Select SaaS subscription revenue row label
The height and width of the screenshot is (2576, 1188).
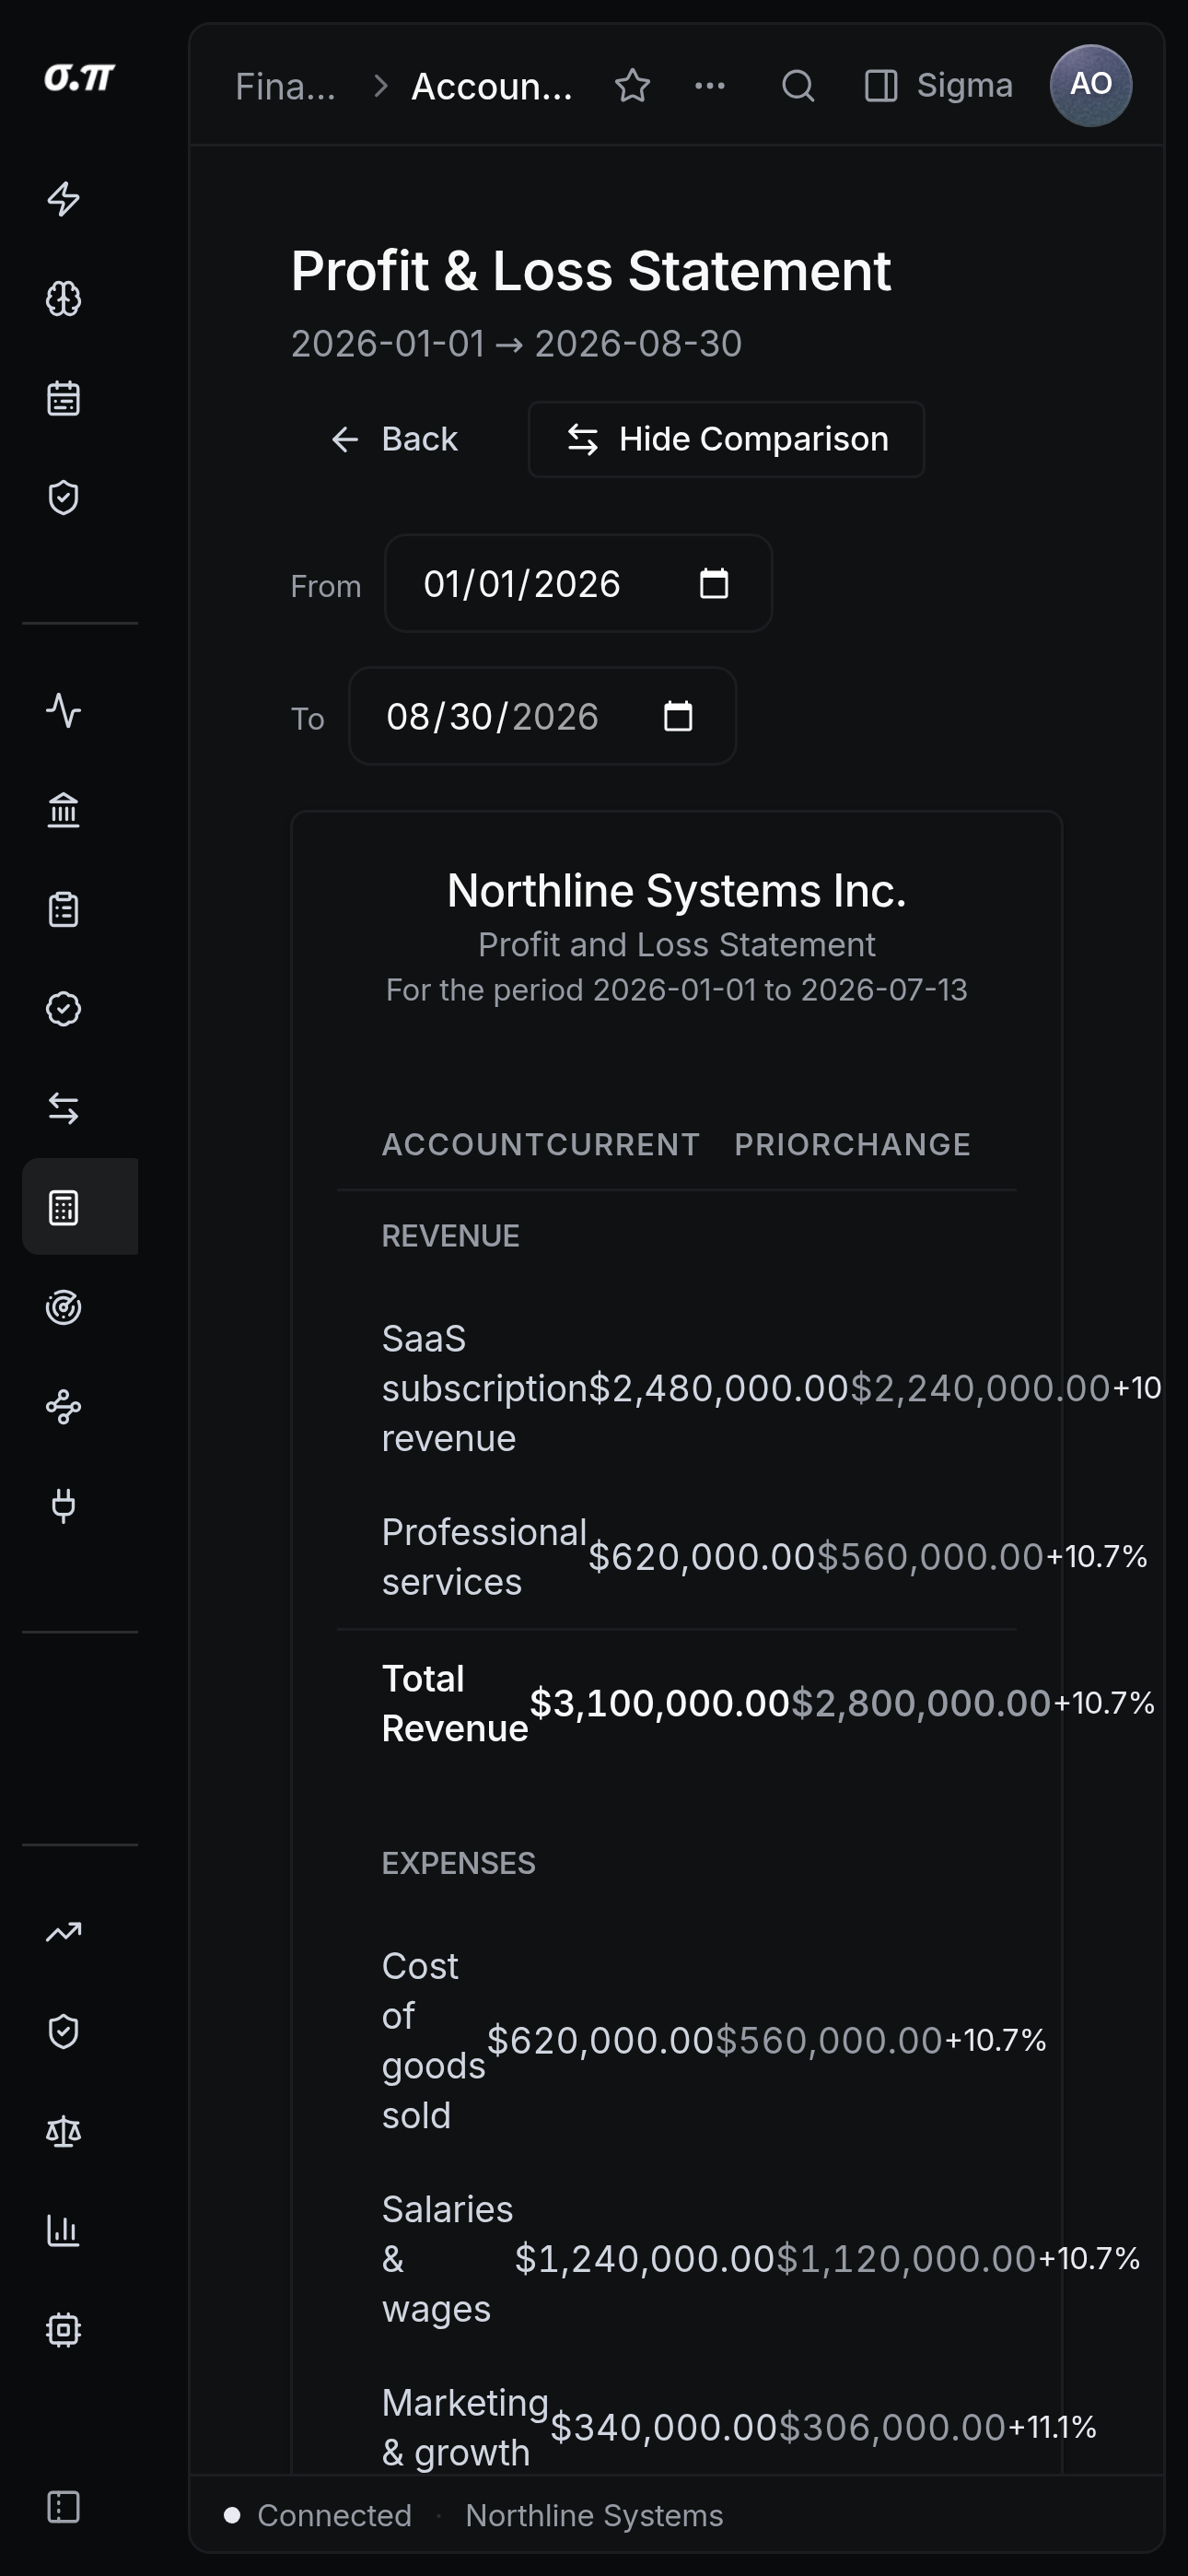pos(485,1388)
